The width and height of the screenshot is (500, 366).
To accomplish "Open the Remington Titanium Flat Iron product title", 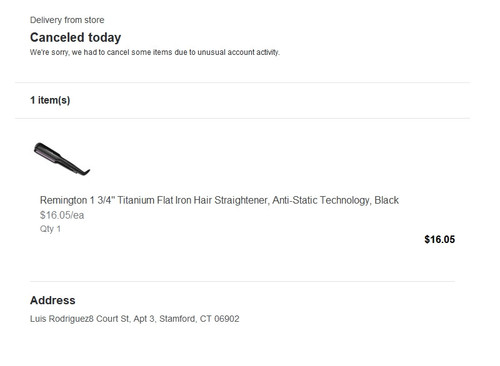I will click(x=219, y=200).
